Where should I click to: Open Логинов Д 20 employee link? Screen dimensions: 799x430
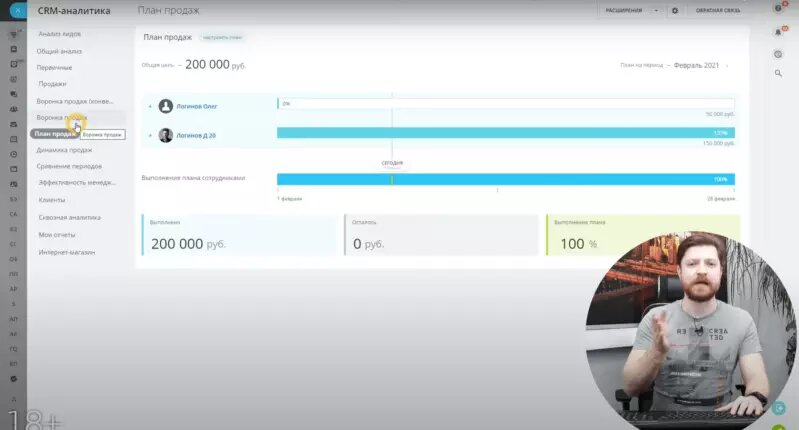pos(196,136)
